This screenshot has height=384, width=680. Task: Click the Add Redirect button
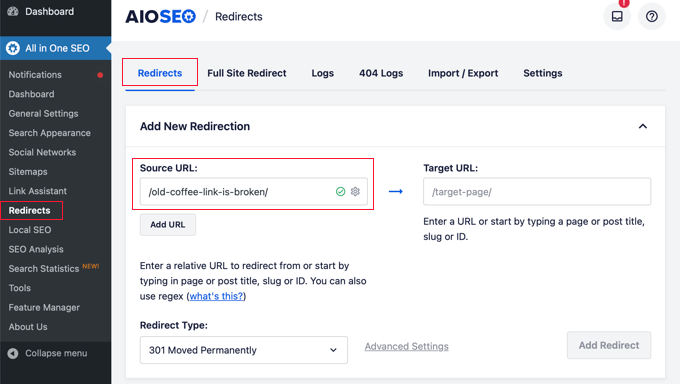coord(609,345)
